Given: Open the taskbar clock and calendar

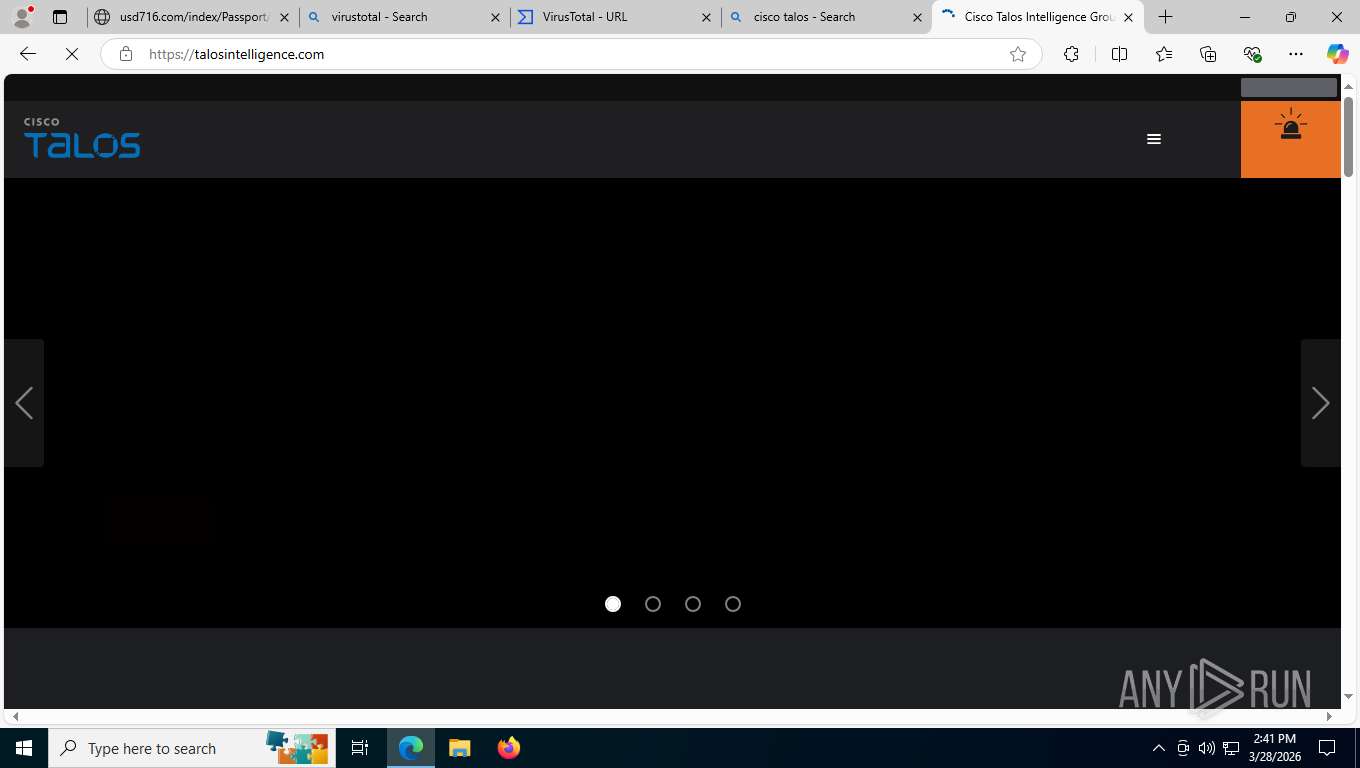Looking at the screenshot, I should [x=1273, y=748].
